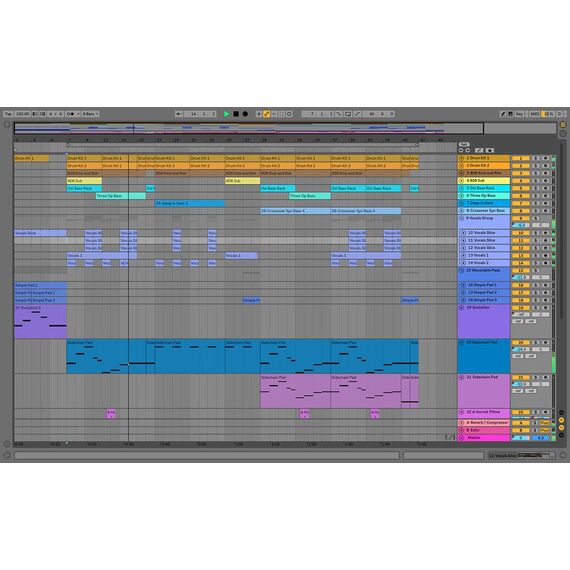Stop playback with the square Stop button

(x=236, y=114)
